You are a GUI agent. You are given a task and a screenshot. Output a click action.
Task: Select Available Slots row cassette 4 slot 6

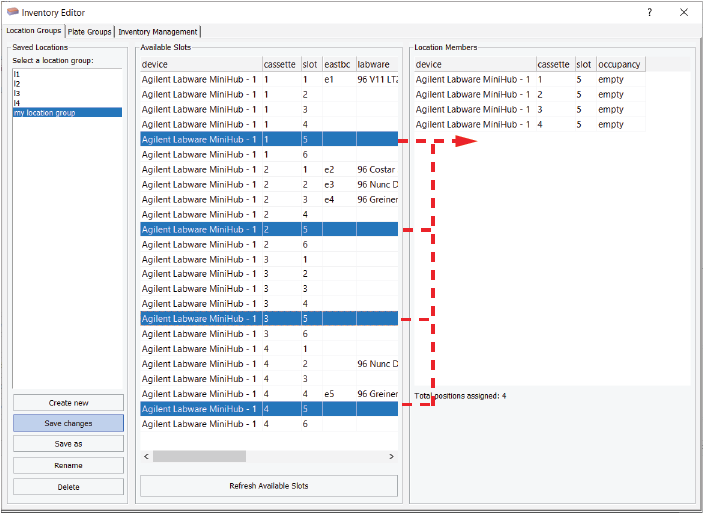(269, 424)
